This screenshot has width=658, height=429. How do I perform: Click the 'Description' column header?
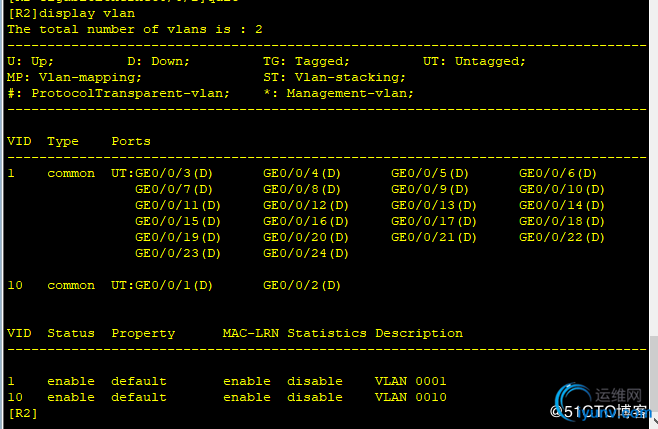click(419, 333)
